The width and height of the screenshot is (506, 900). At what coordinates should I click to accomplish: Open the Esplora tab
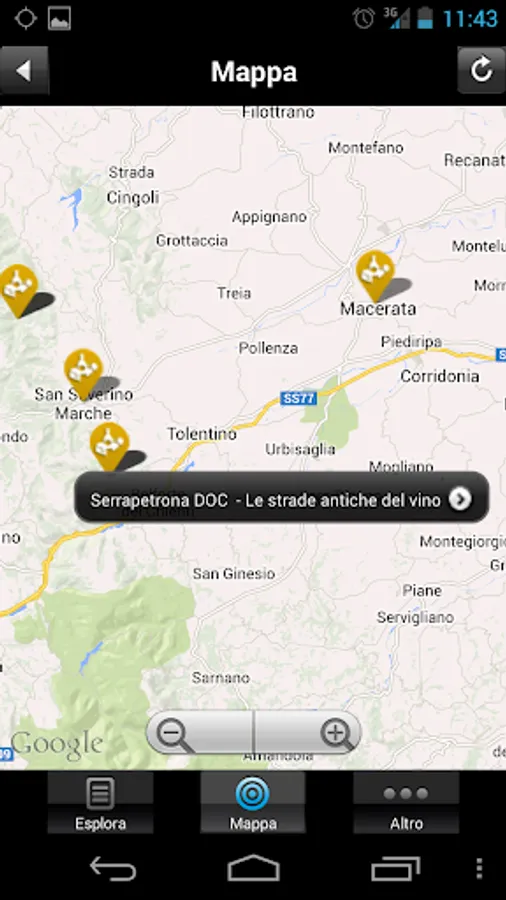[x=100, y=802]
